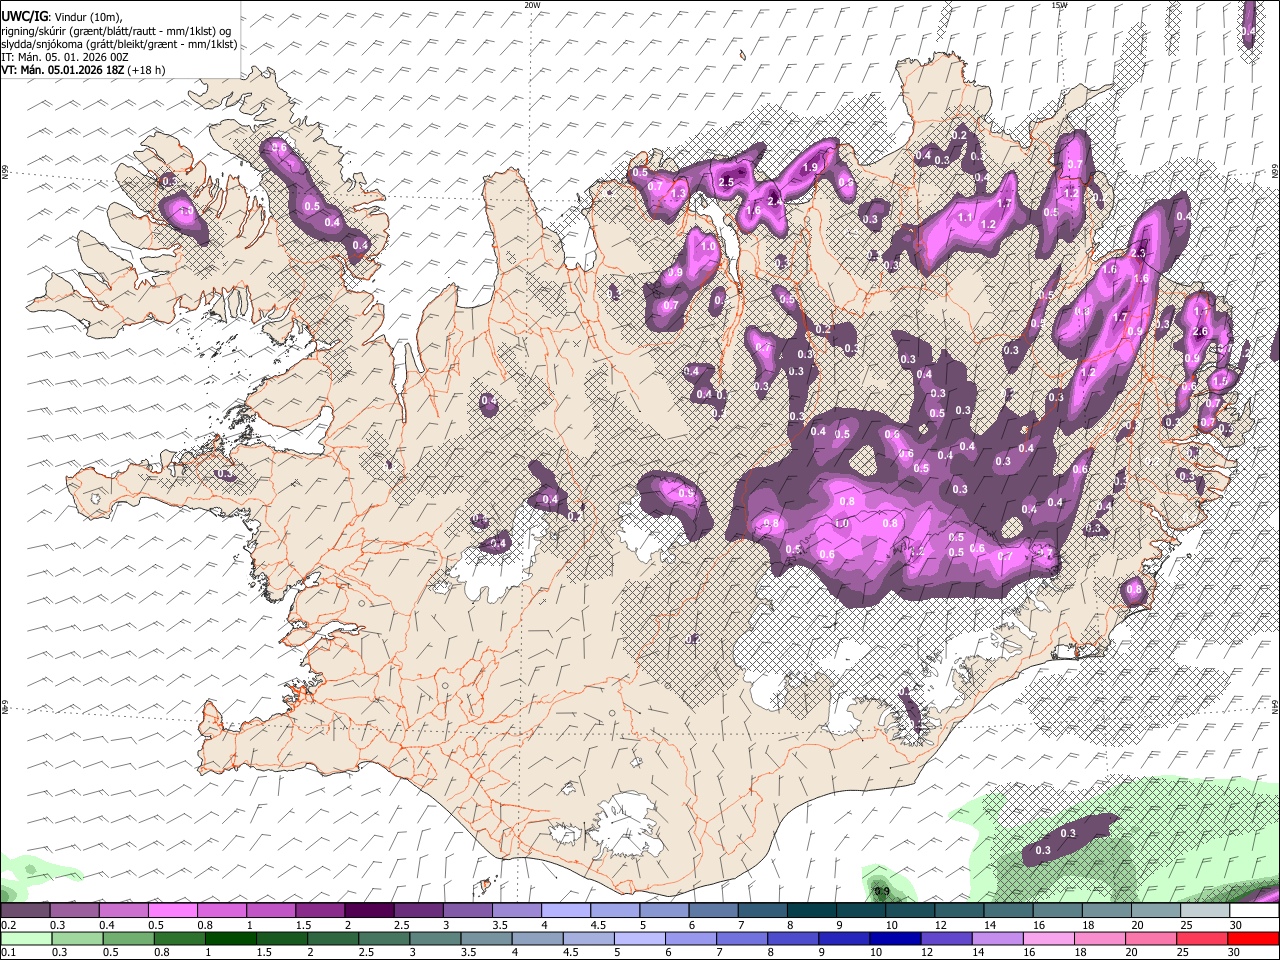Click the 20W longitude label

click(x=533, y=5)
